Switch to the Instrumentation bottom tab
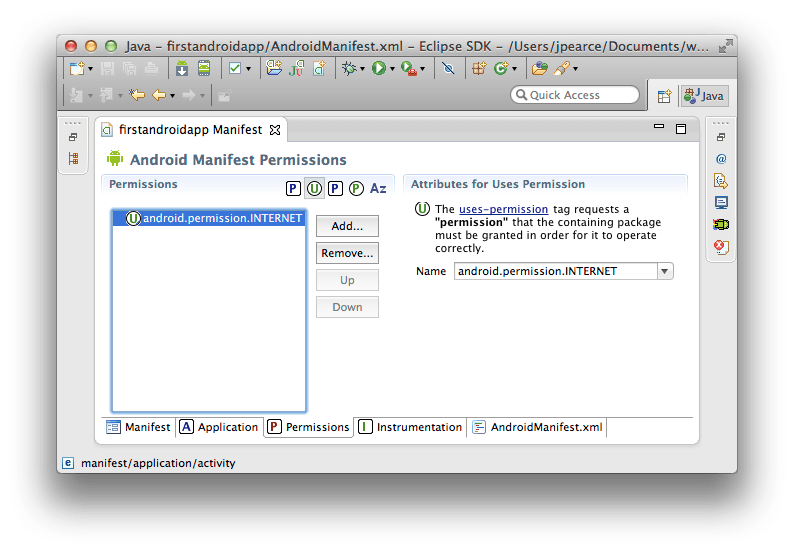Viewport: 794px width, 552px height. click(410, 427)
